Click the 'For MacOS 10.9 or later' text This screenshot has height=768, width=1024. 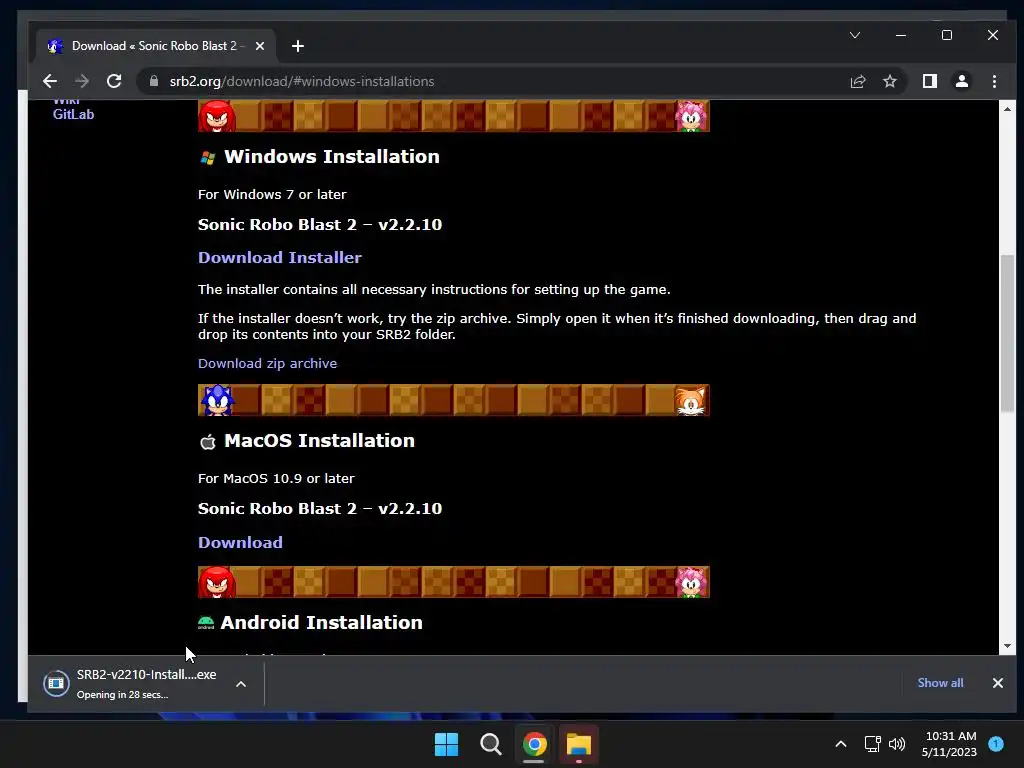click(x=276, y=478)
